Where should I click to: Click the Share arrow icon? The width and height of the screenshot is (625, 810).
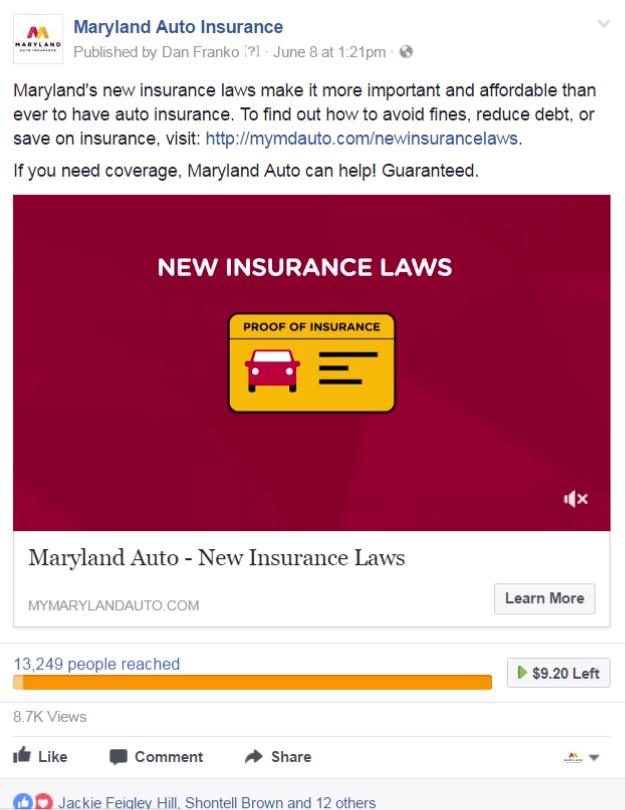(254, 757)
